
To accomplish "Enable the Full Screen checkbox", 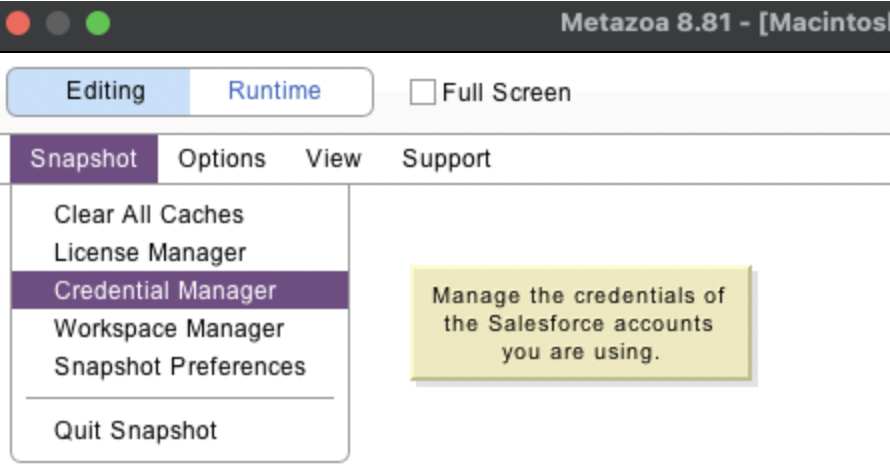I will 423,93.
